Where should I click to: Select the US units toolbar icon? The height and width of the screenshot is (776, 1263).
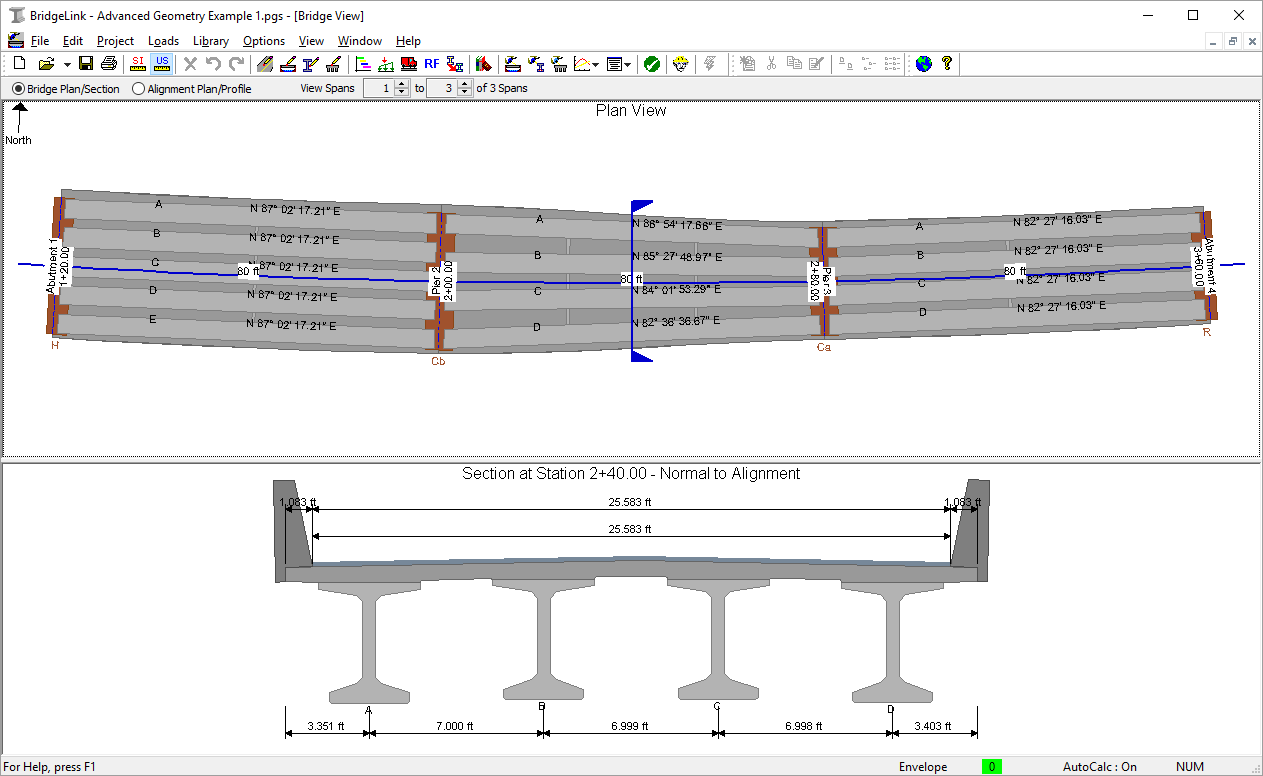[x=162, y=63]
